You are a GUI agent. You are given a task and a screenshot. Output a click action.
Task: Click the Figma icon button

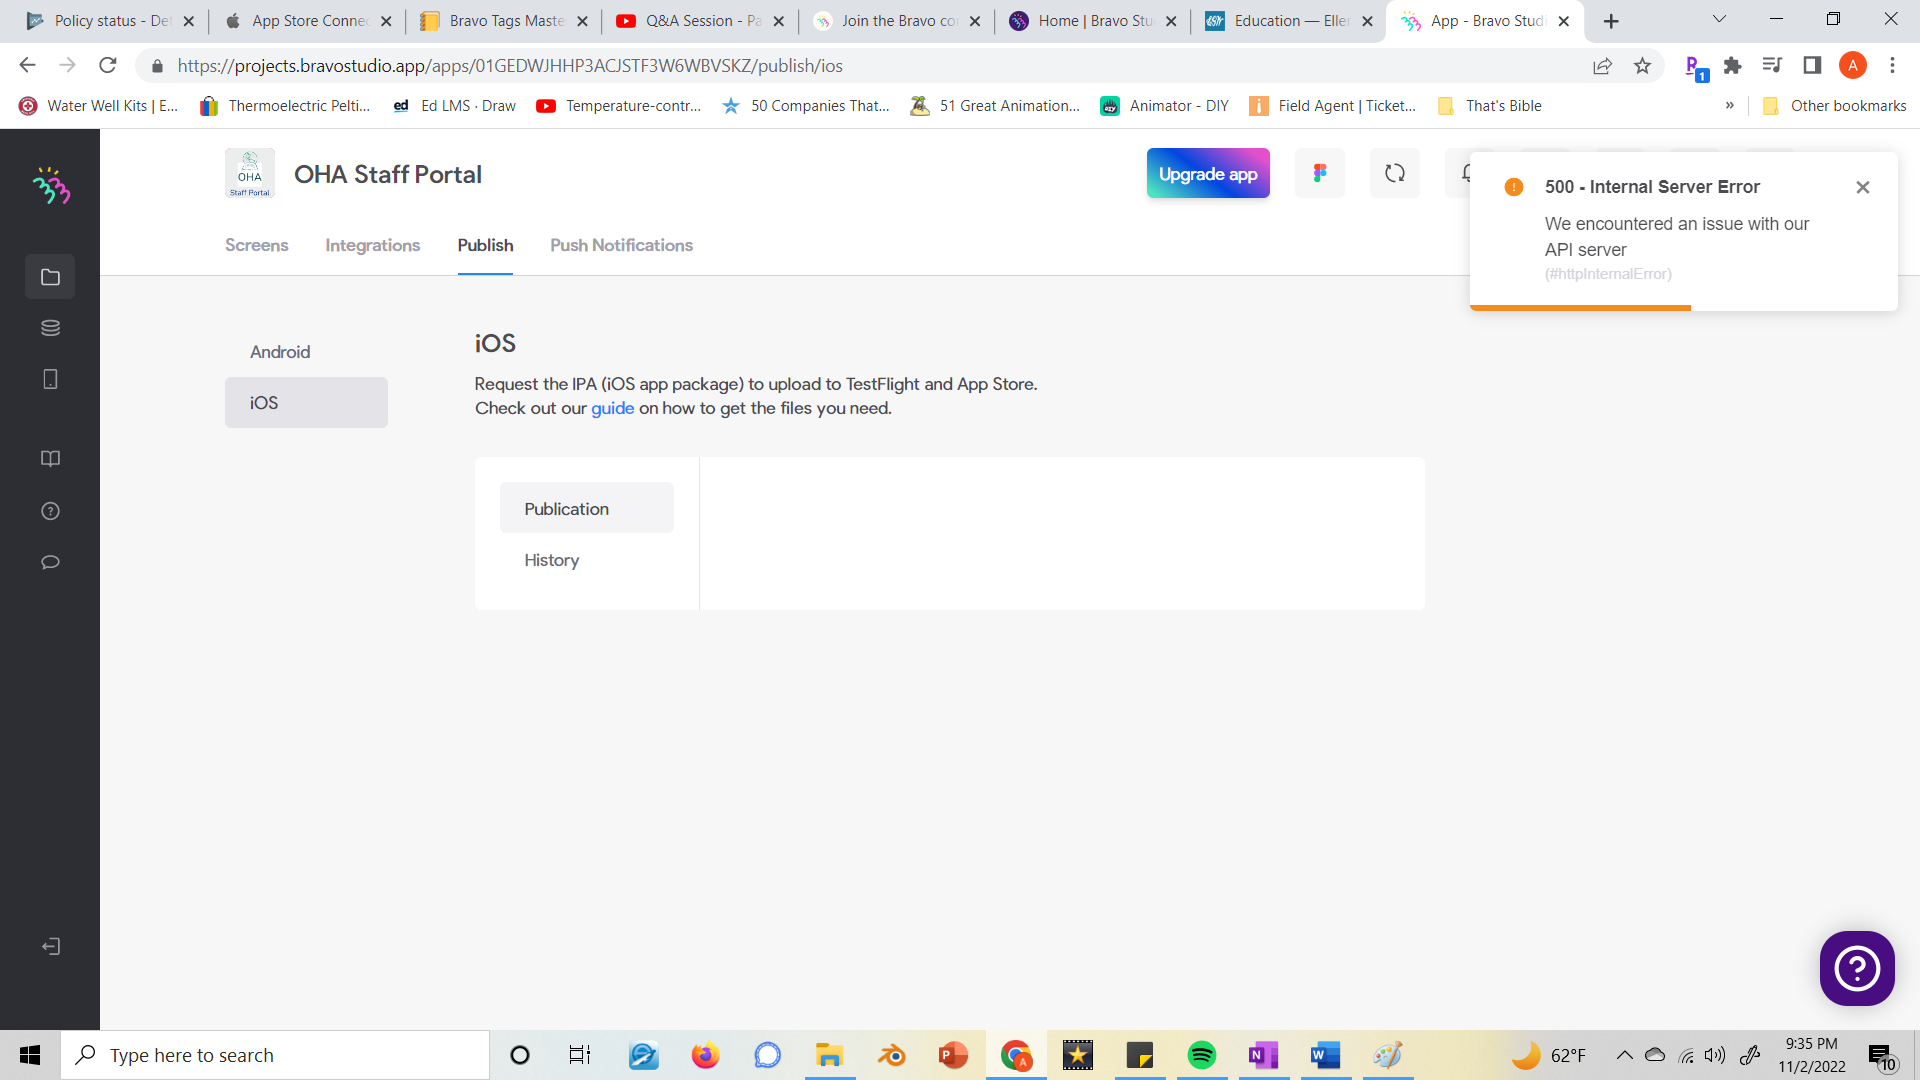pos(1320,173)
